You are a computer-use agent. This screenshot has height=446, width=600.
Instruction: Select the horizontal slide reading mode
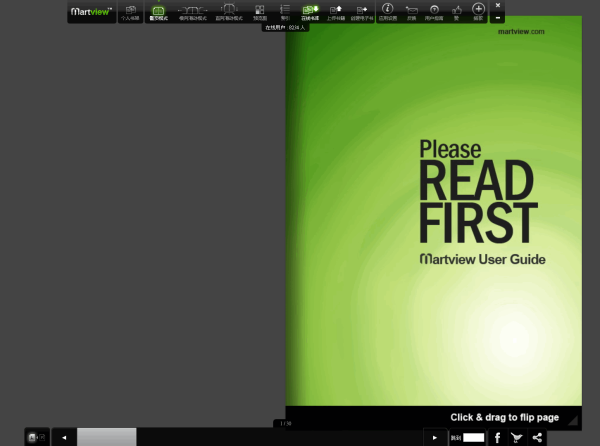pos(192,13)
